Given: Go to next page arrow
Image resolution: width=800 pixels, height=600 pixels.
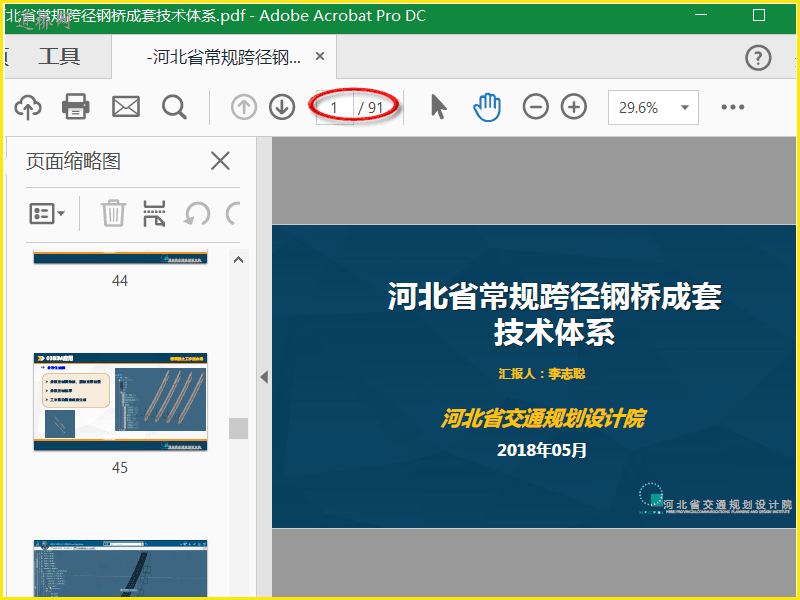Looking at the screenshot, I should [x=282, y=107].
